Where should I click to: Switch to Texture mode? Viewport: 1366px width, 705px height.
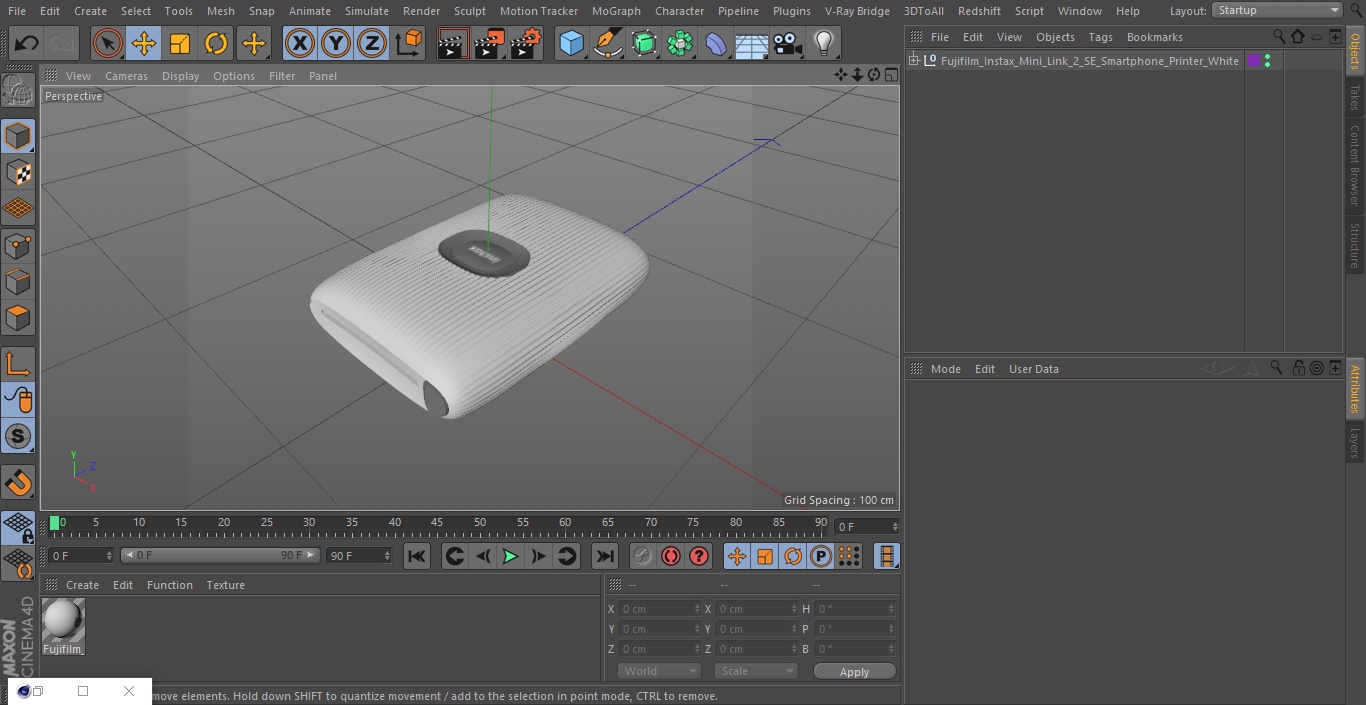pos(18,172)
